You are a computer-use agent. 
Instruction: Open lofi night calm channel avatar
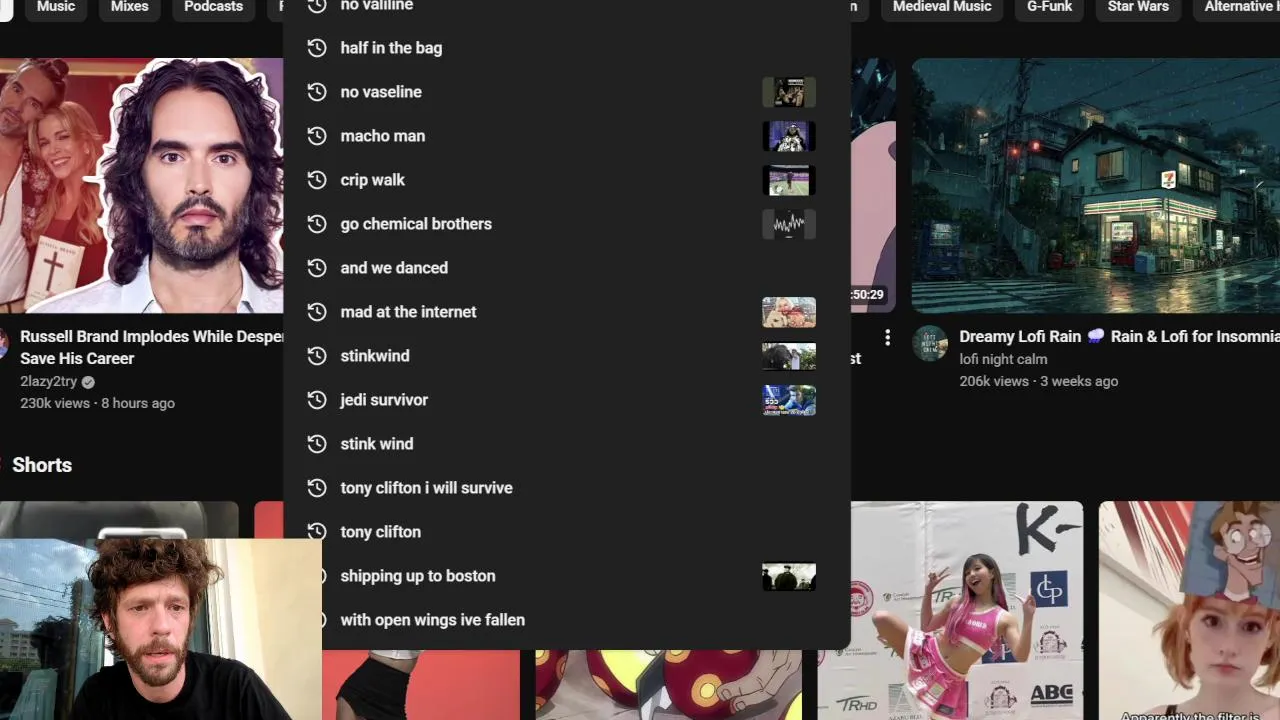930,343
